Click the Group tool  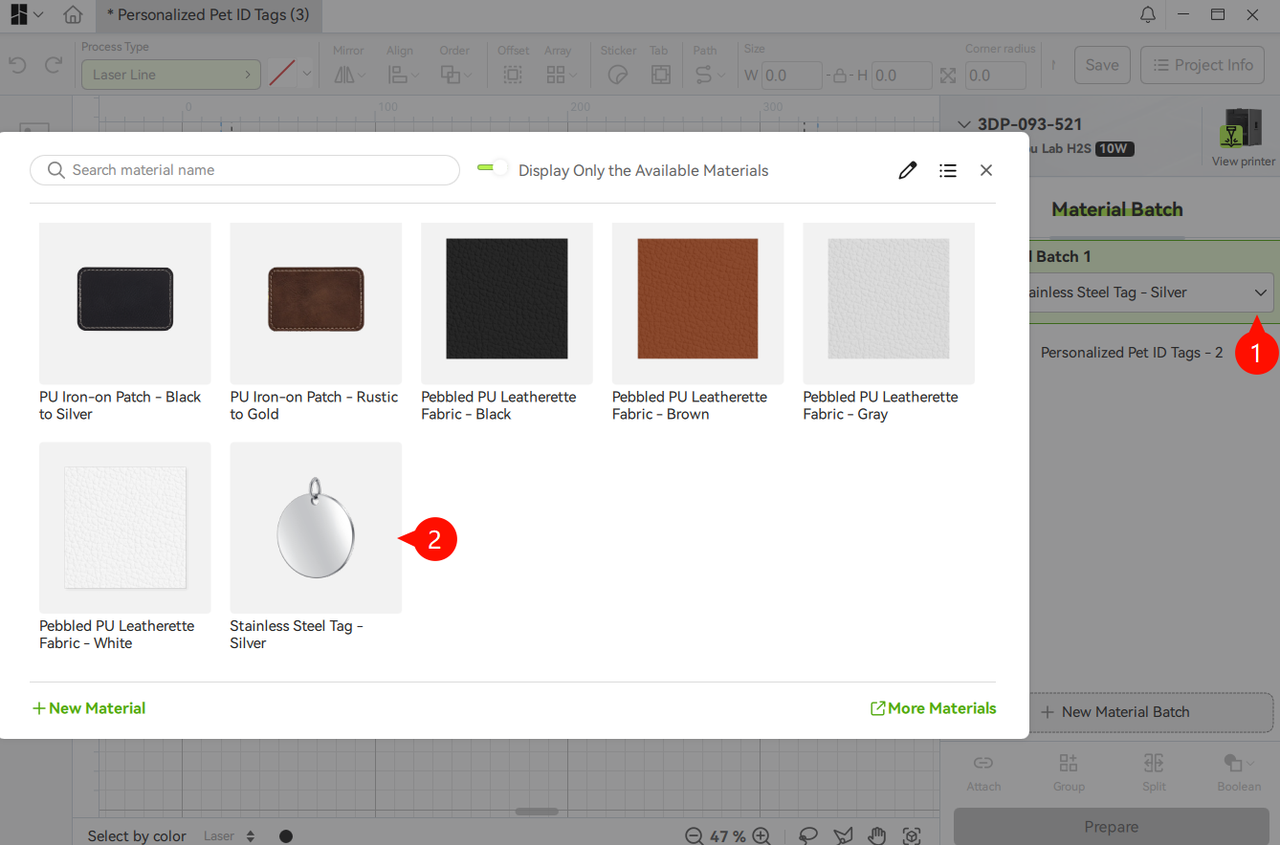(1068, 772)
